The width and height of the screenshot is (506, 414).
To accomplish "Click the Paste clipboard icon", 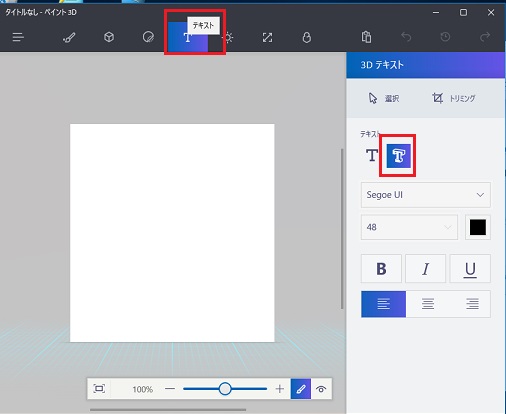I will click(366, 37).
